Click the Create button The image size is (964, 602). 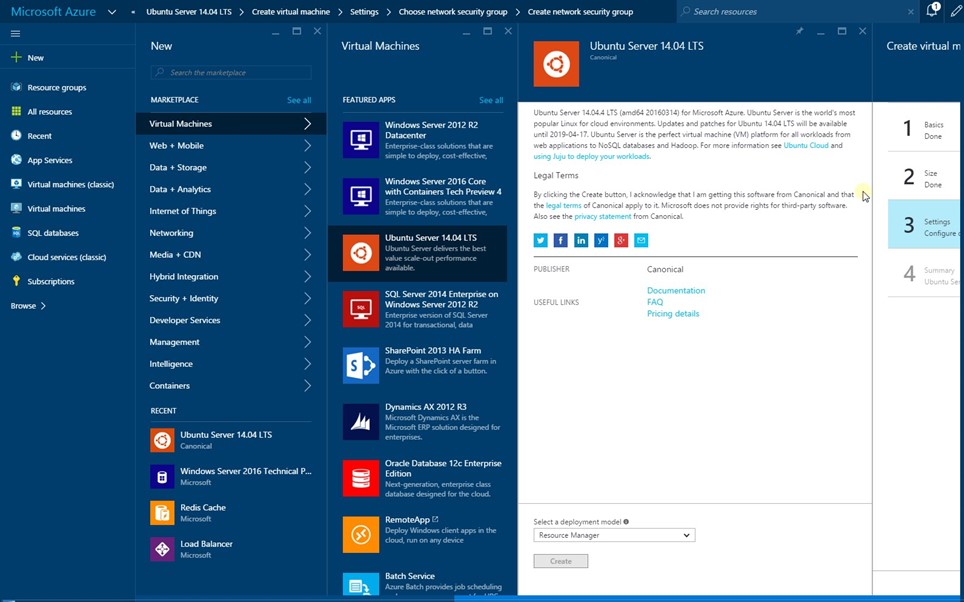561,561
